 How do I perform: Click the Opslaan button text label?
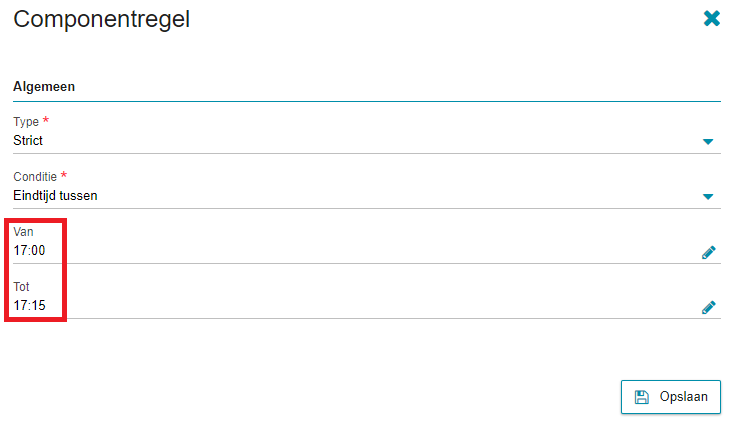[x=683, y=397]
